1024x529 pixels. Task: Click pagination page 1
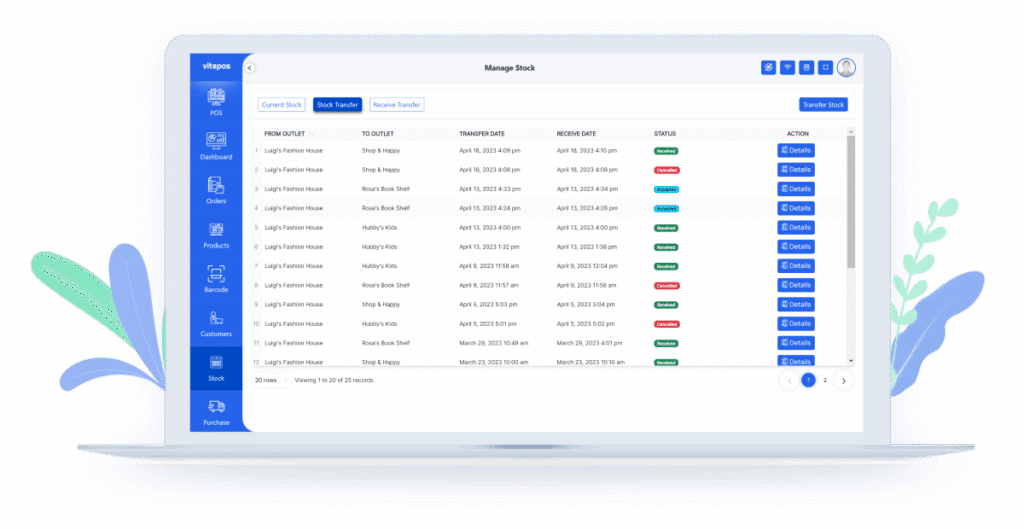(808, 380)
